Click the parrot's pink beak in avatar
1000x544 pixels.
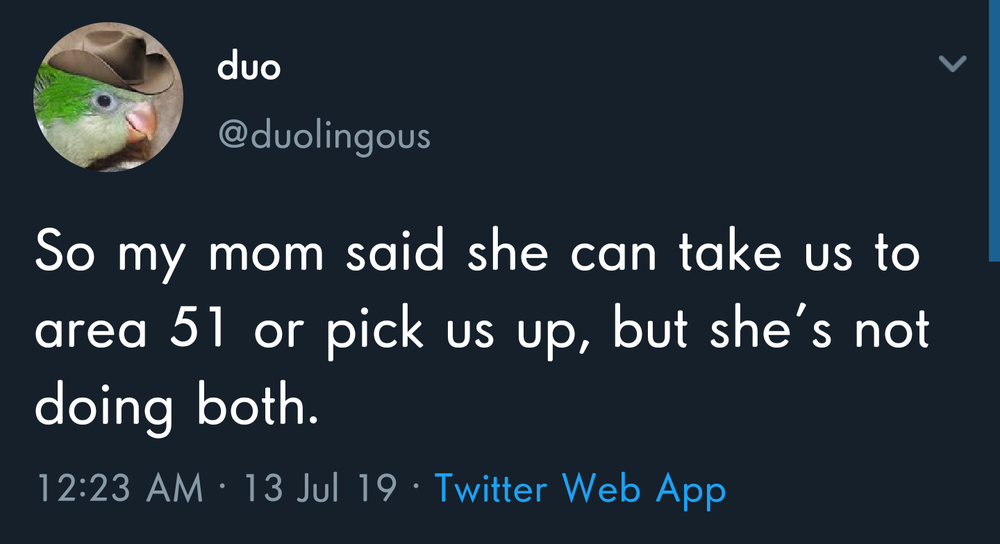click(x=142, y=121)
